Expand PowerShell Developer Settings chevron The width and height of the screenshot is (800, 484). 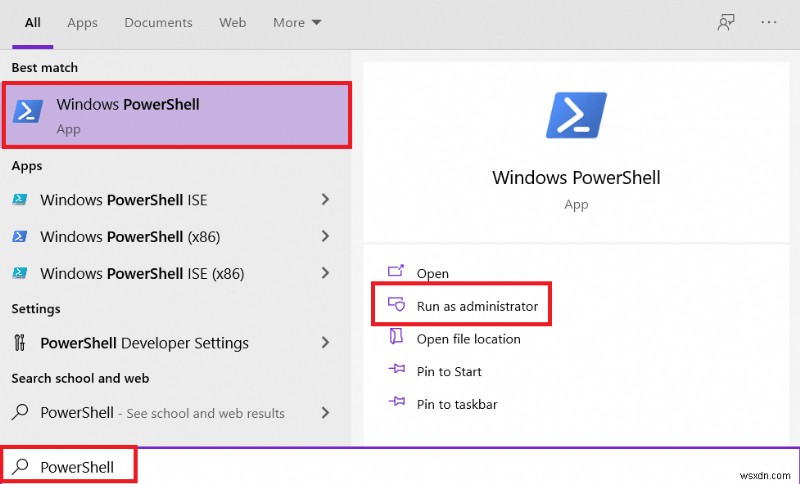tap(325, 343)
